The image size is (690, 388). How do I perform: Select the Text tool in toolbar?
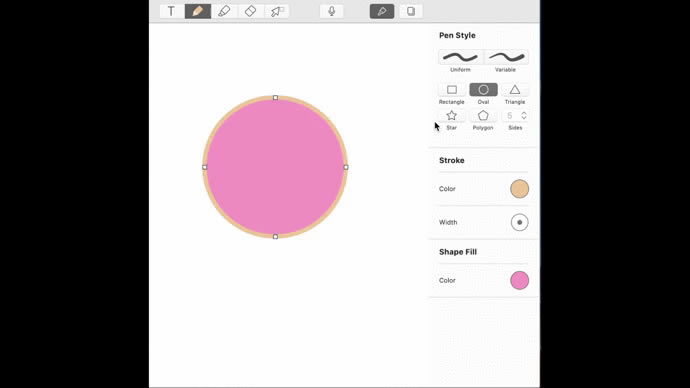click(x=171, y=11)
